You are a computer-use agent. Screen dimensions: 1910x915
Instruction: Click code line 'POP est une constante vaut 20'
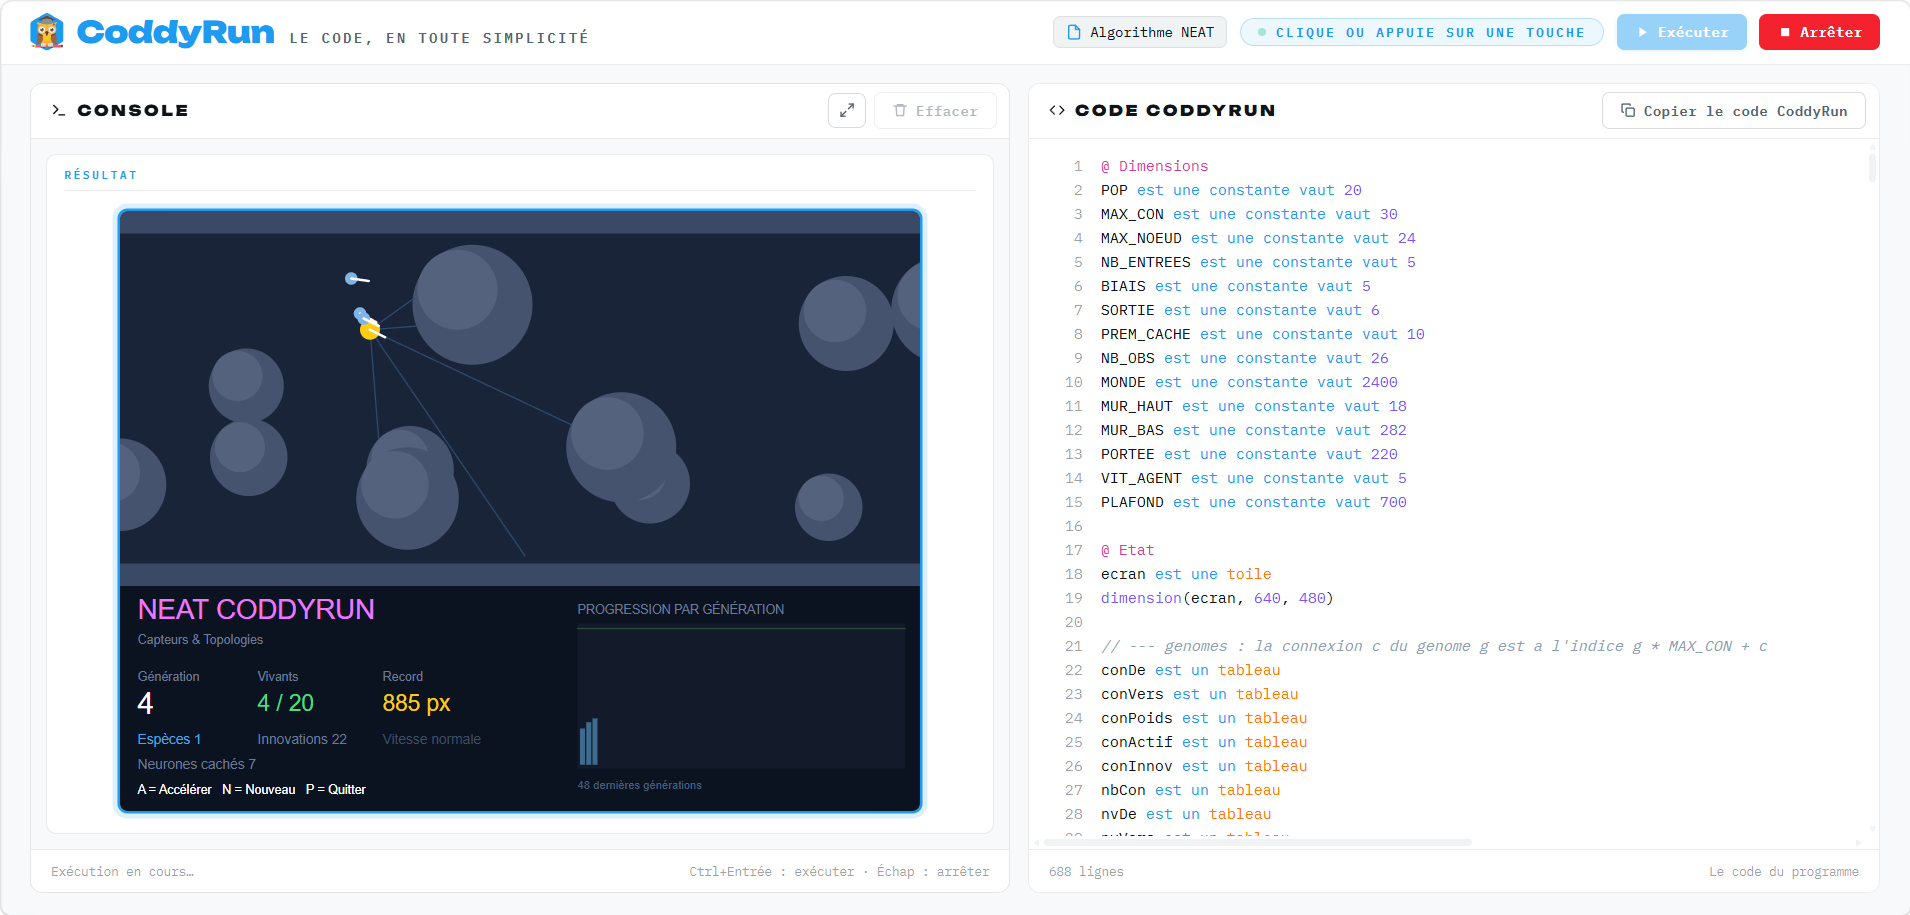(1231, 190)
